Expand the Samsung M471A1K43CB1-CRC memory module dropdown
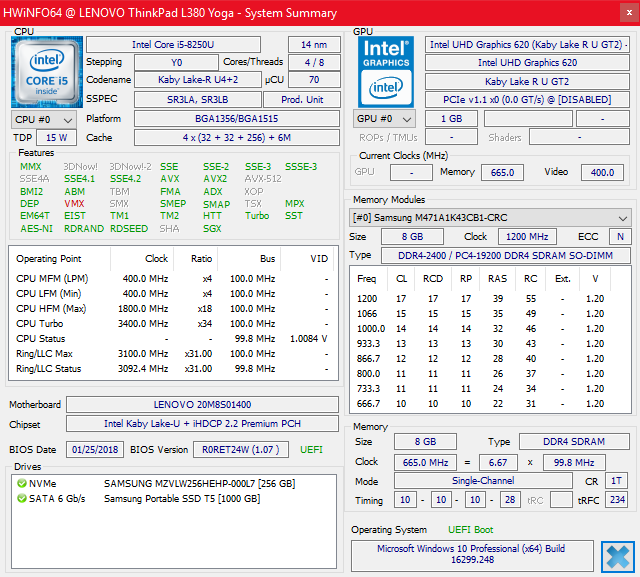The image size is (640, 577). (490, 217)
